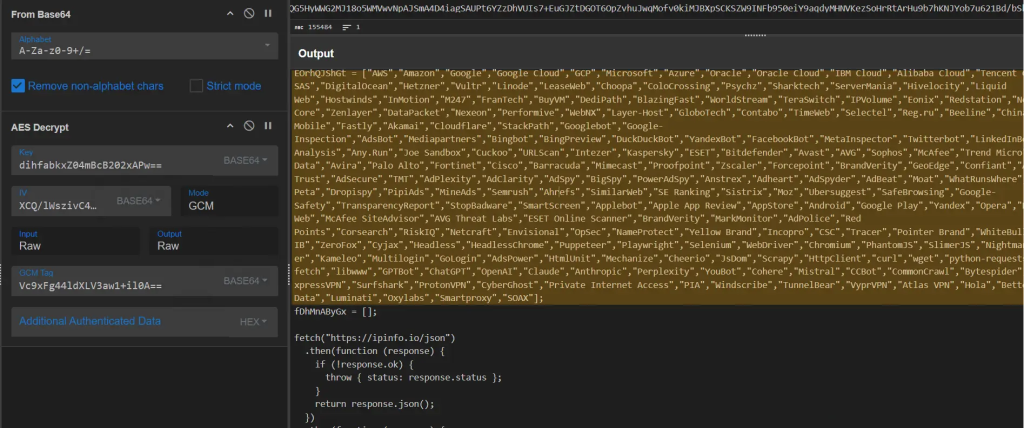Collapse the From Base64 operation
The height and width of the screenshot is (428, 1024).
click(x=230, y=13)
